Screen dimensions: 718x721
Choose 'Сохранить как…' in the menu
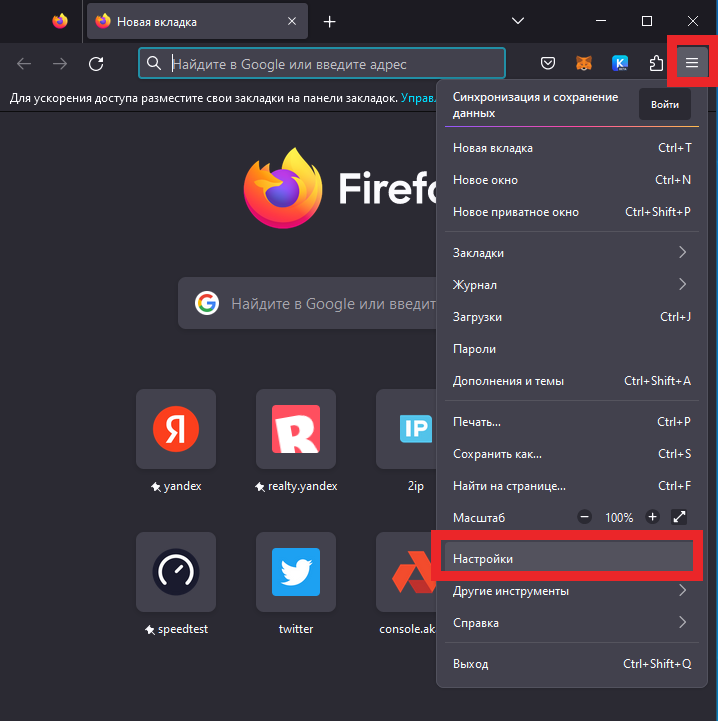tap(572, 454)
